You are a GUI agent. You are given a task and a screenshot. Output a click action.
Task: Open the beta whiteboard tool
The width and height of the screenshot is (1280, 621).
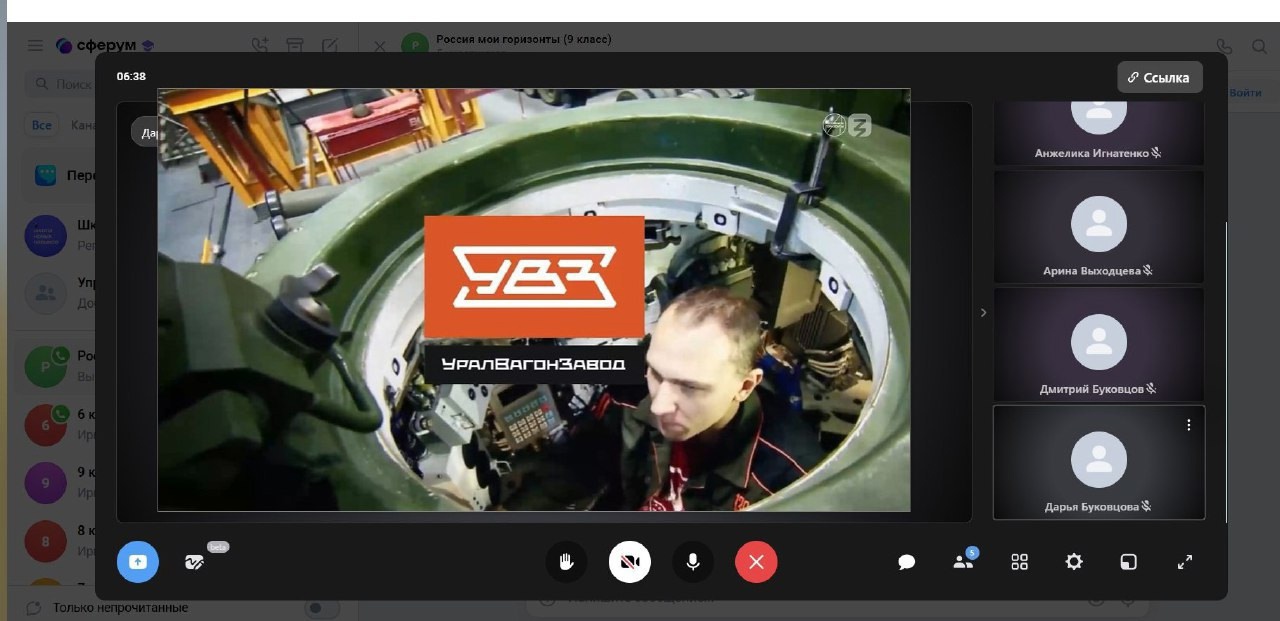coord(194,562)
